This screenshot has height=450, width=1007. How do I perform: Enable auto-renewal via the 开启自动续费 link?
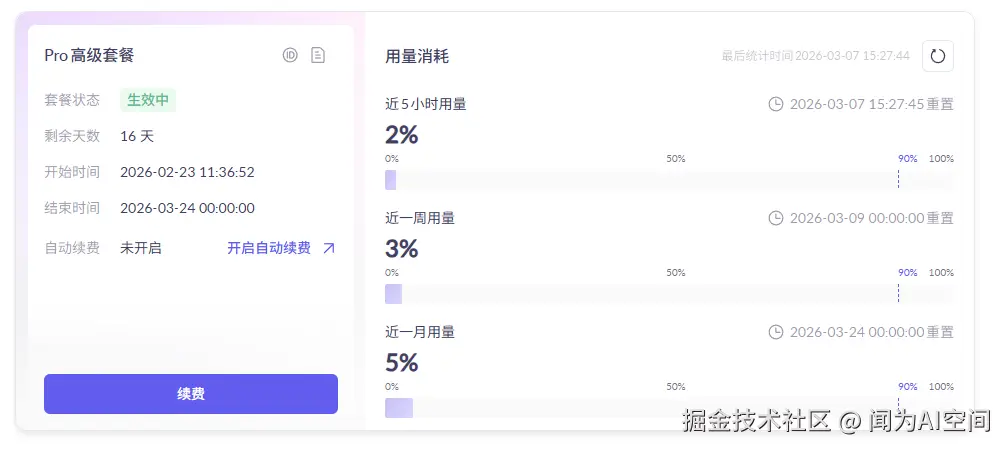pyautogui.click(x=268, y=248)
